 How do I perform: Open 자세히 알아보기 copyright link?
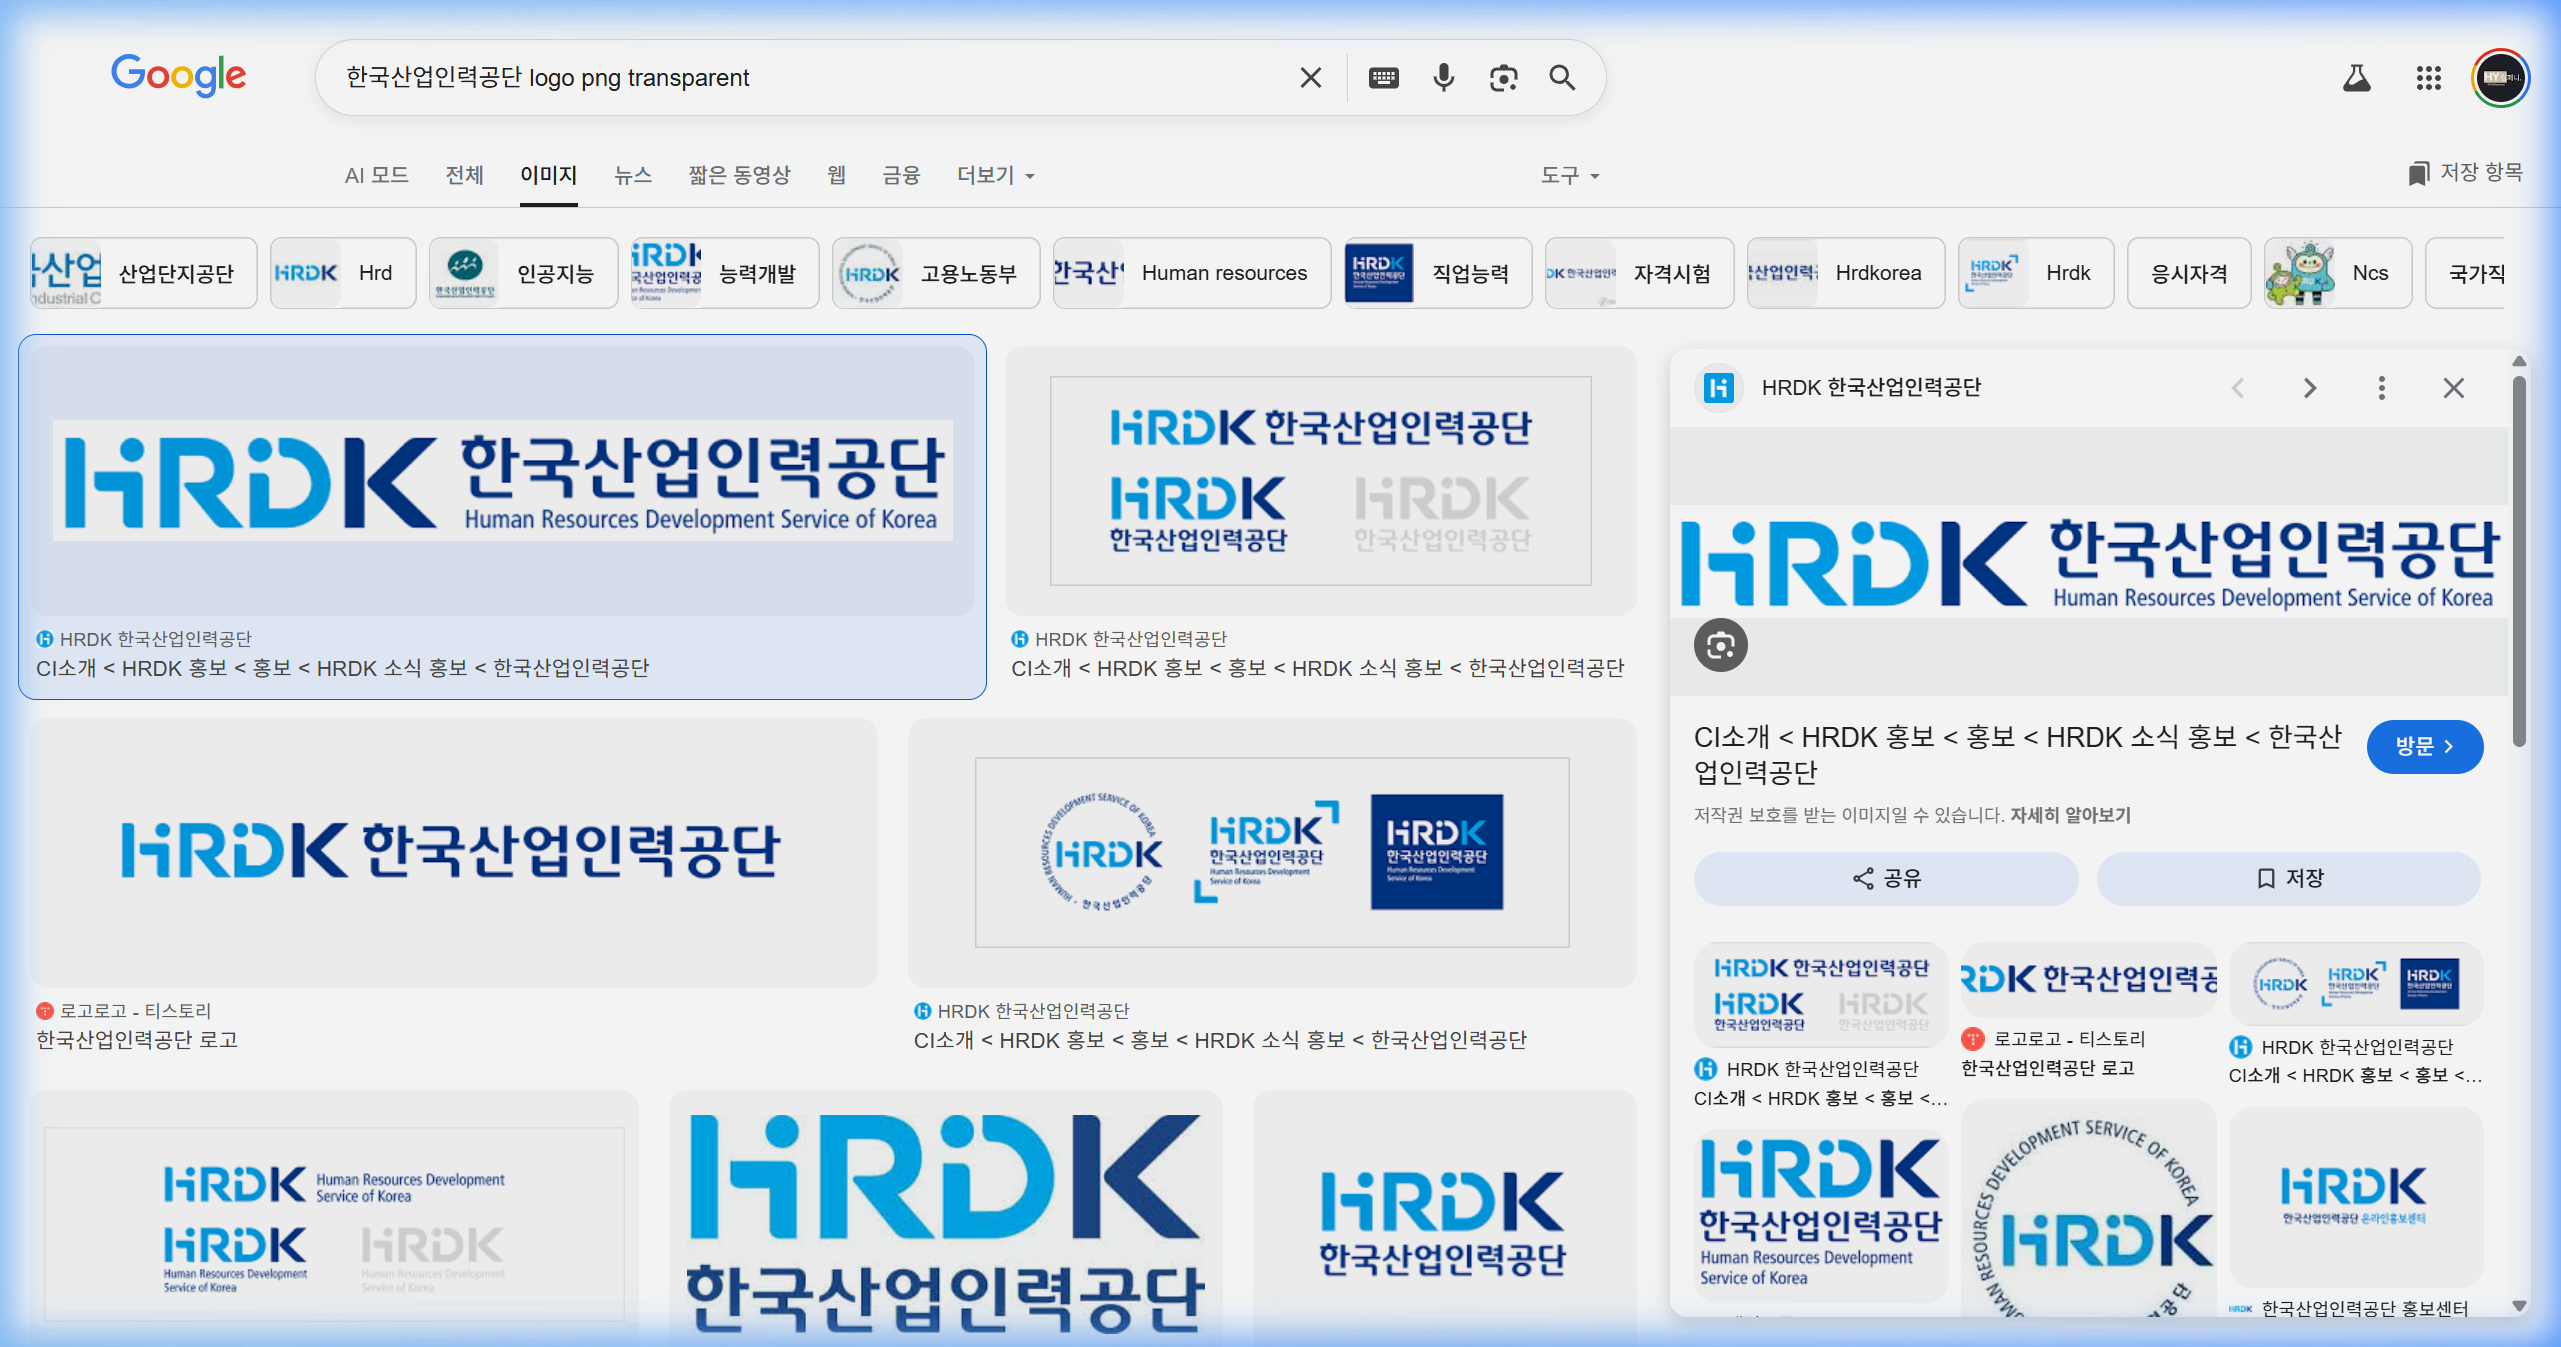point(2070,815)
